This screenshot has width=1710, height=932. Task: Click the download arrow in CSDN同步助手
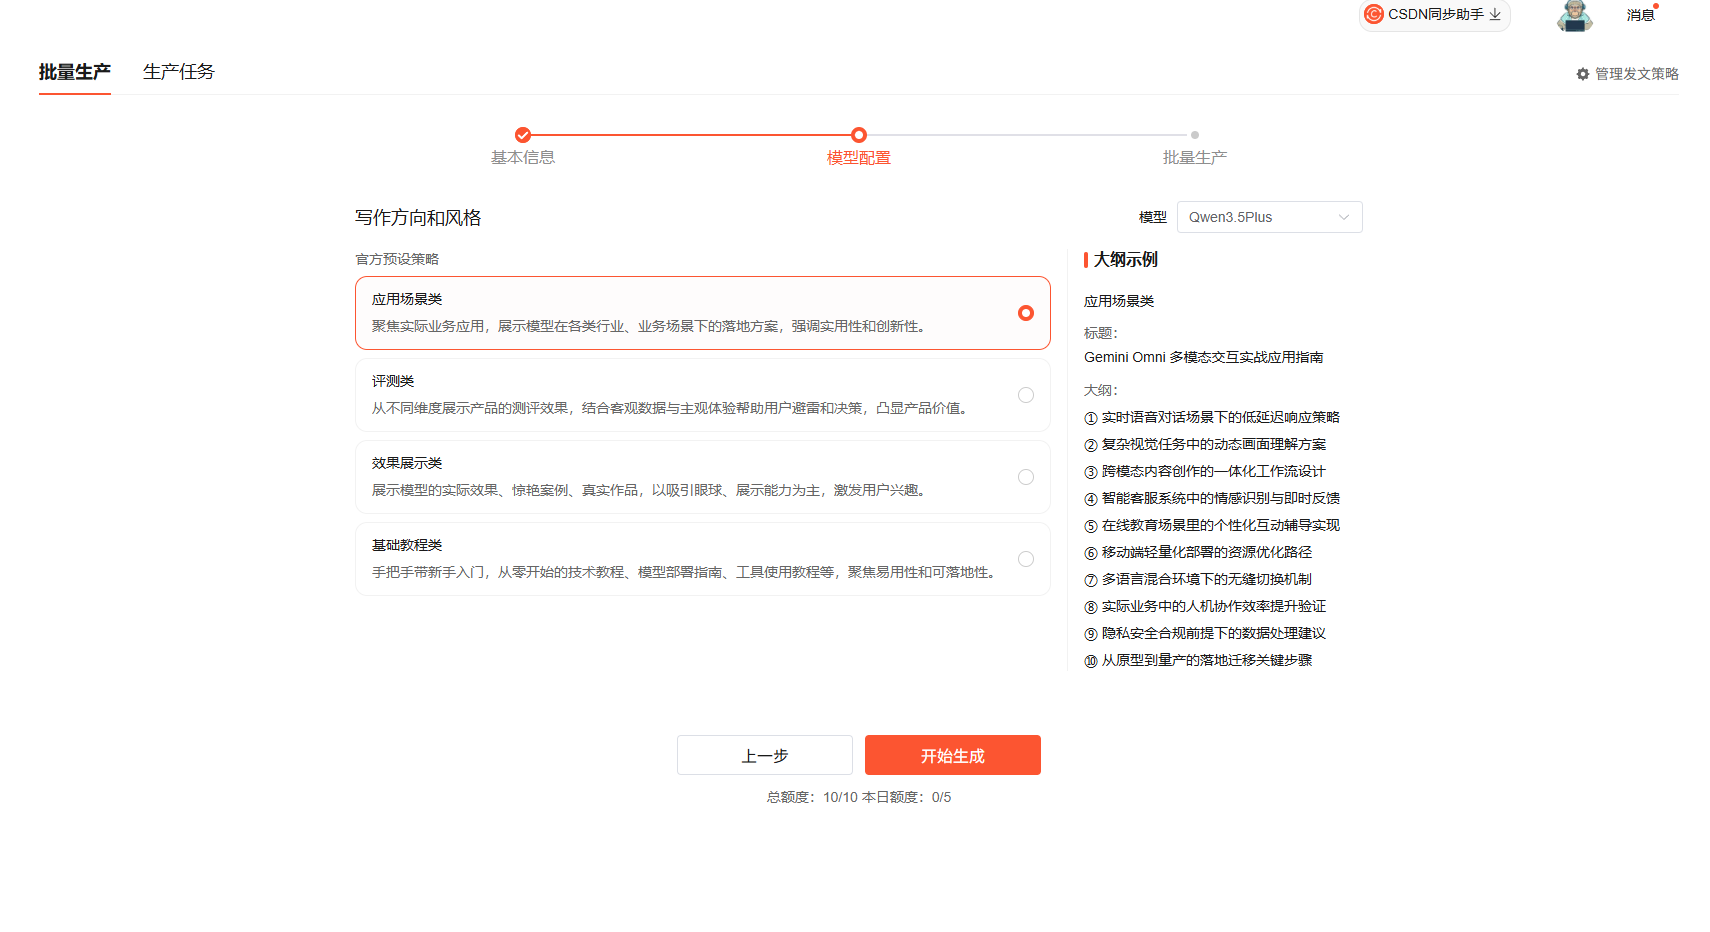(1495, 14)
